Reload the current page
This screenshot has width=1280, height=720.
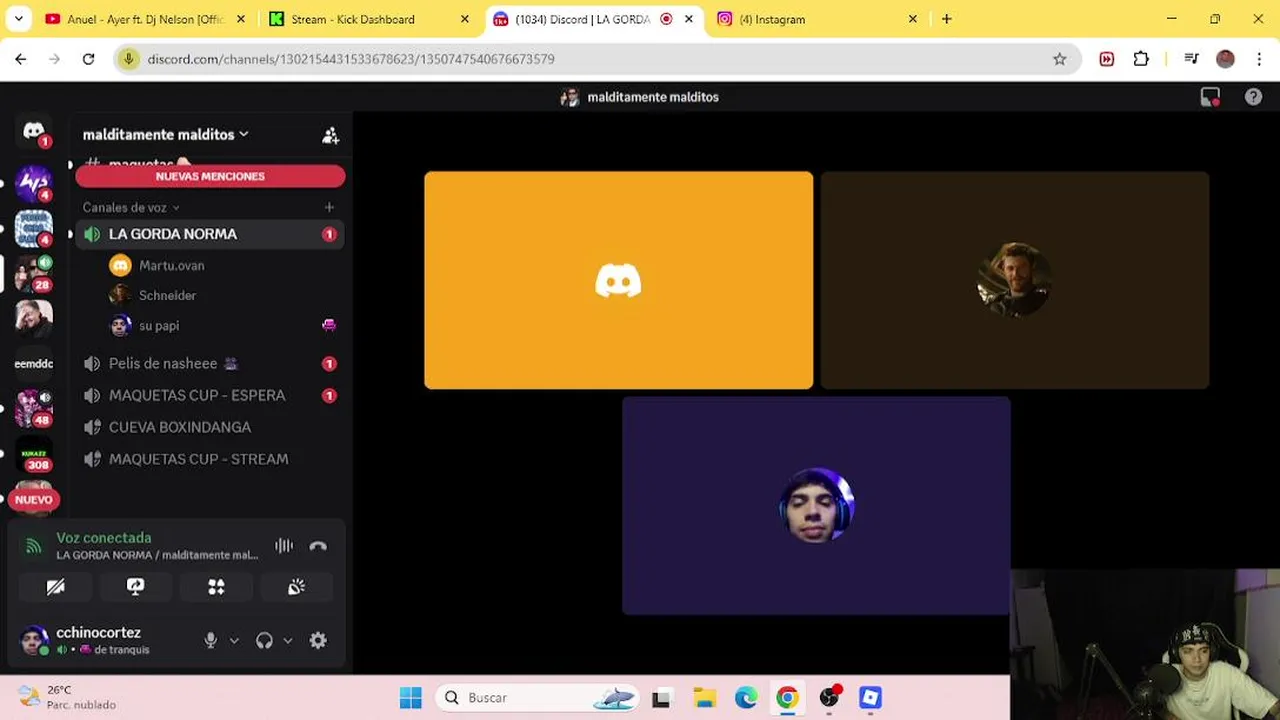(x=88, y=59)
